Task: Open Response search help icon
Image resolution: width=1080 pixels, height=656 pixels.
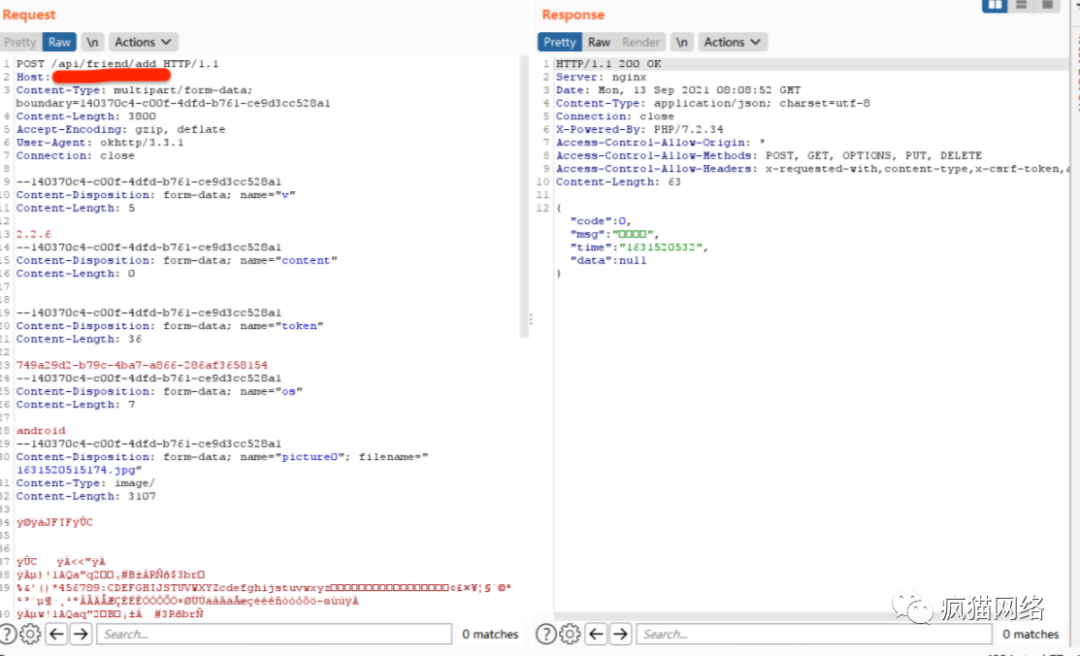Action: point(546,634)
